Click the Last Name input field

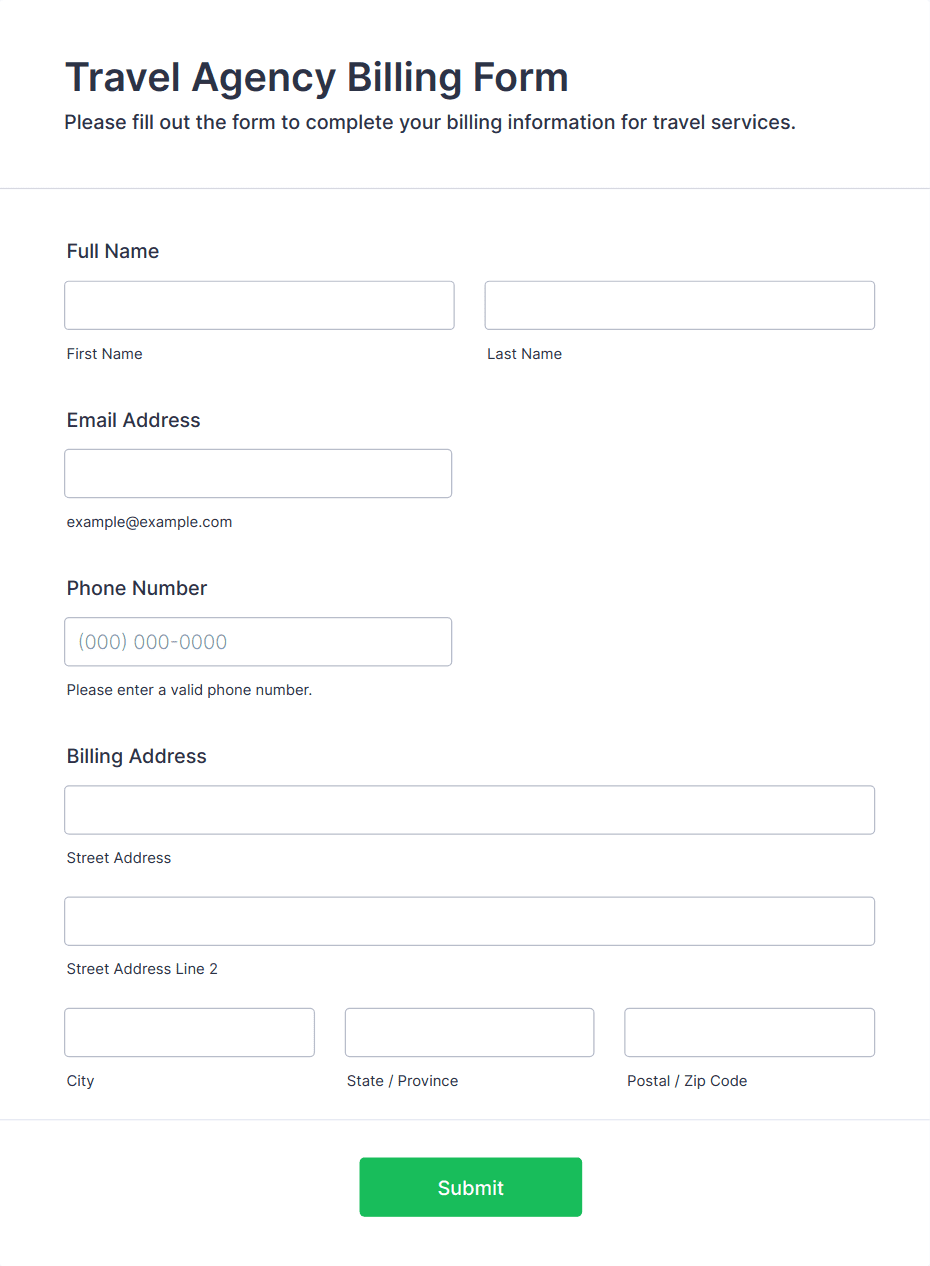(x=680, y=305)
